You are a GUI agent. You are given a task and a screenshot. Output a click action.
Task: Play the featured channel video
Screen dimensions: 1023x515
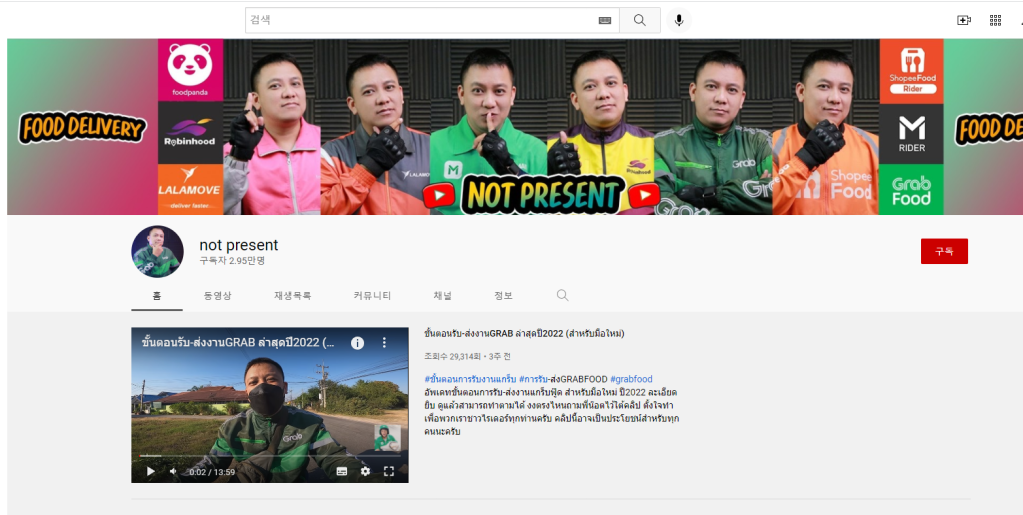tap(150, 471)
